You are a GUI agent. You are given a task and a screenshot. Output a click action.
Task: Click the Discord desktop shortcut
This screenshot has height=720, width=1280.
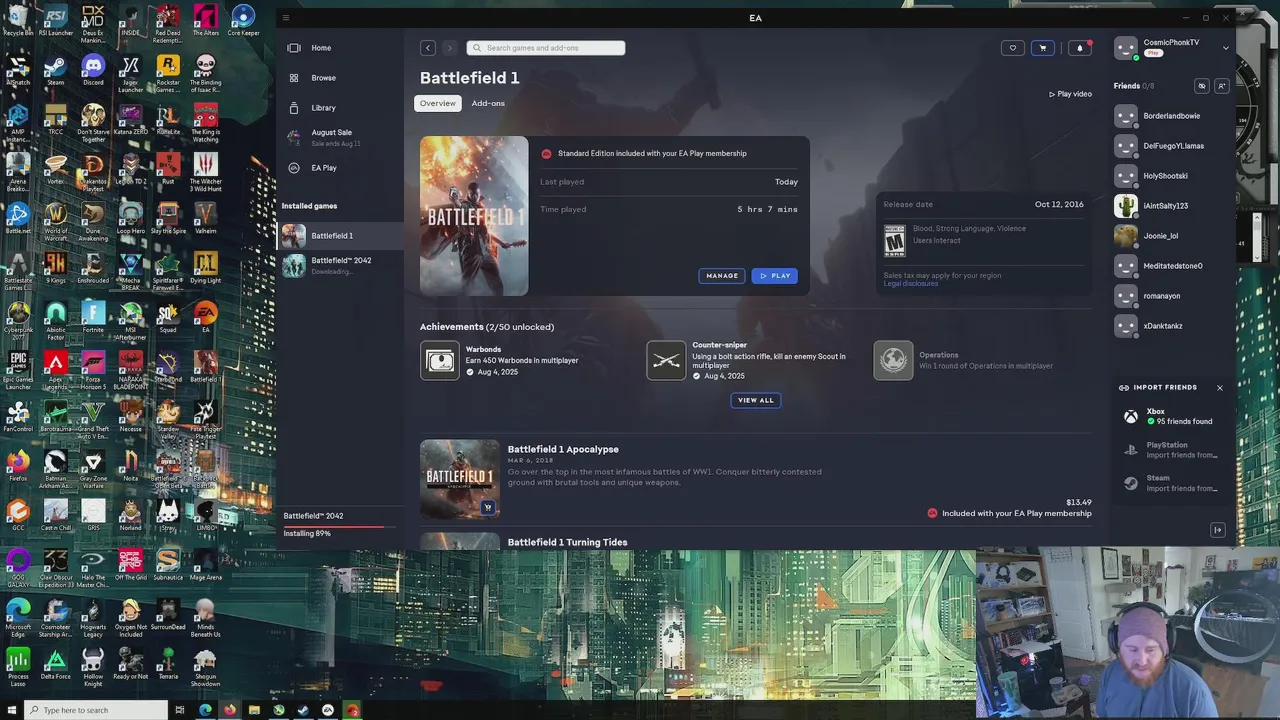(x=93, y=71)
